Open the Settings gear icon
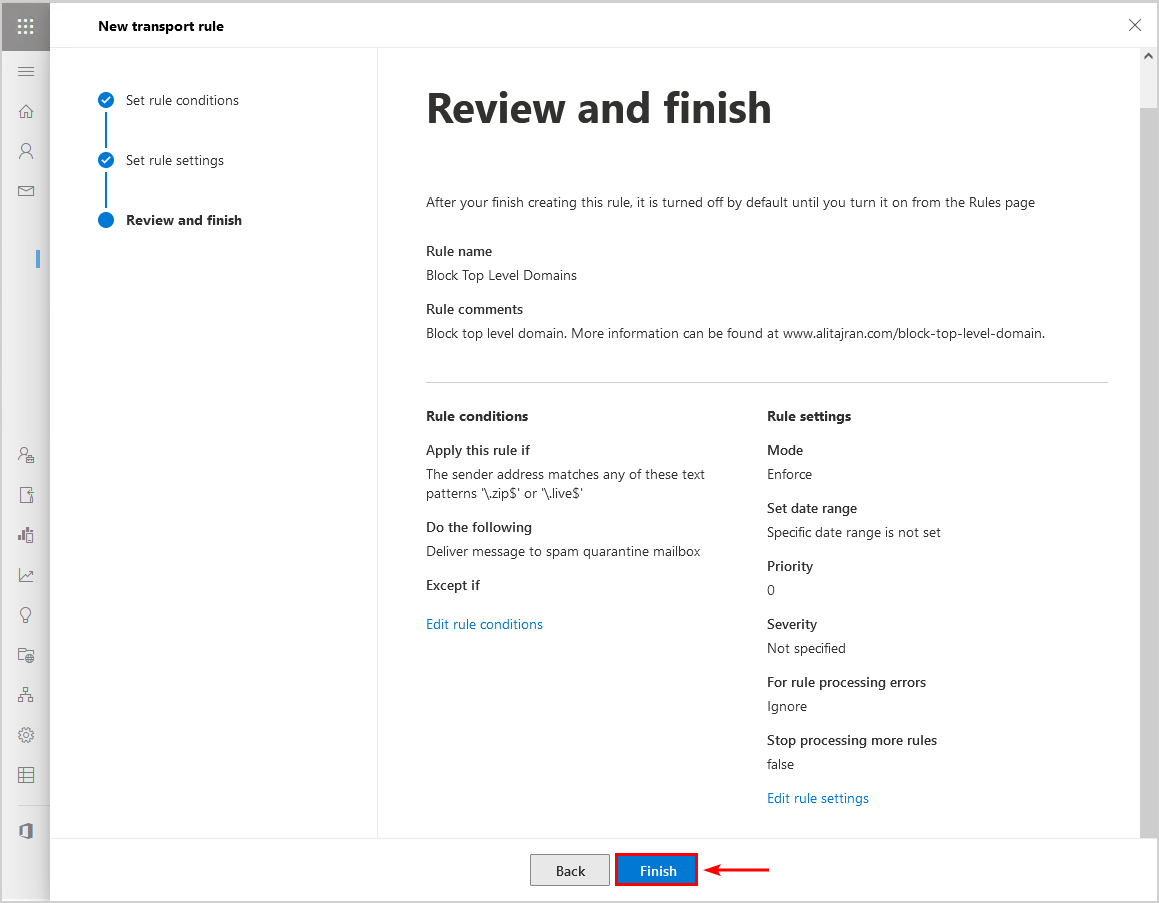1159x903 pixels. point(26,735)
